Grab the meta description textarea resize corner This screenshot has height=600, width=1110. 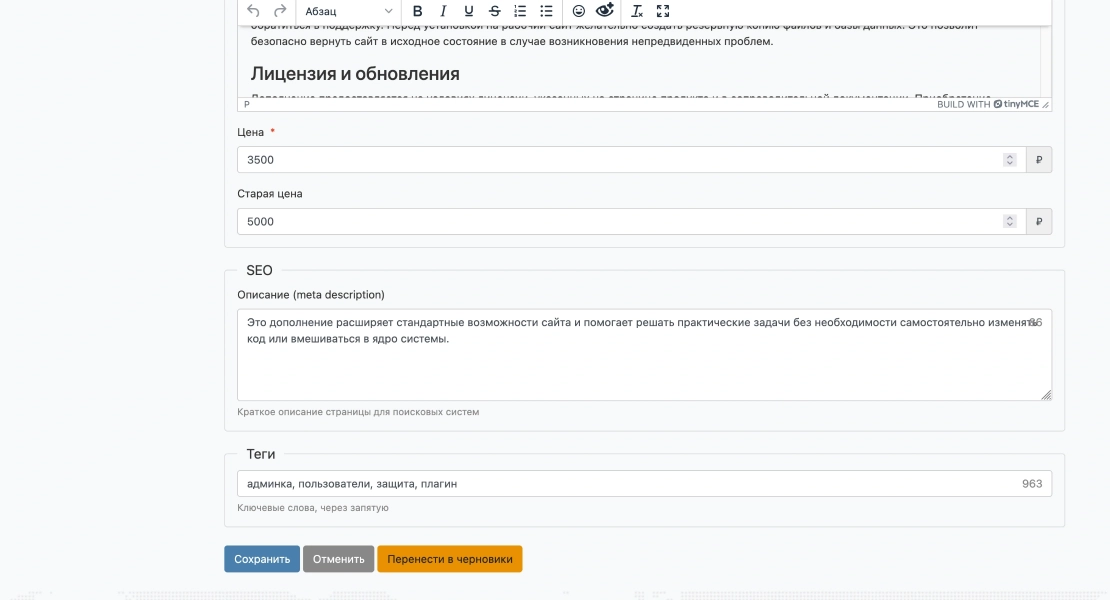tap(1046, 395)
